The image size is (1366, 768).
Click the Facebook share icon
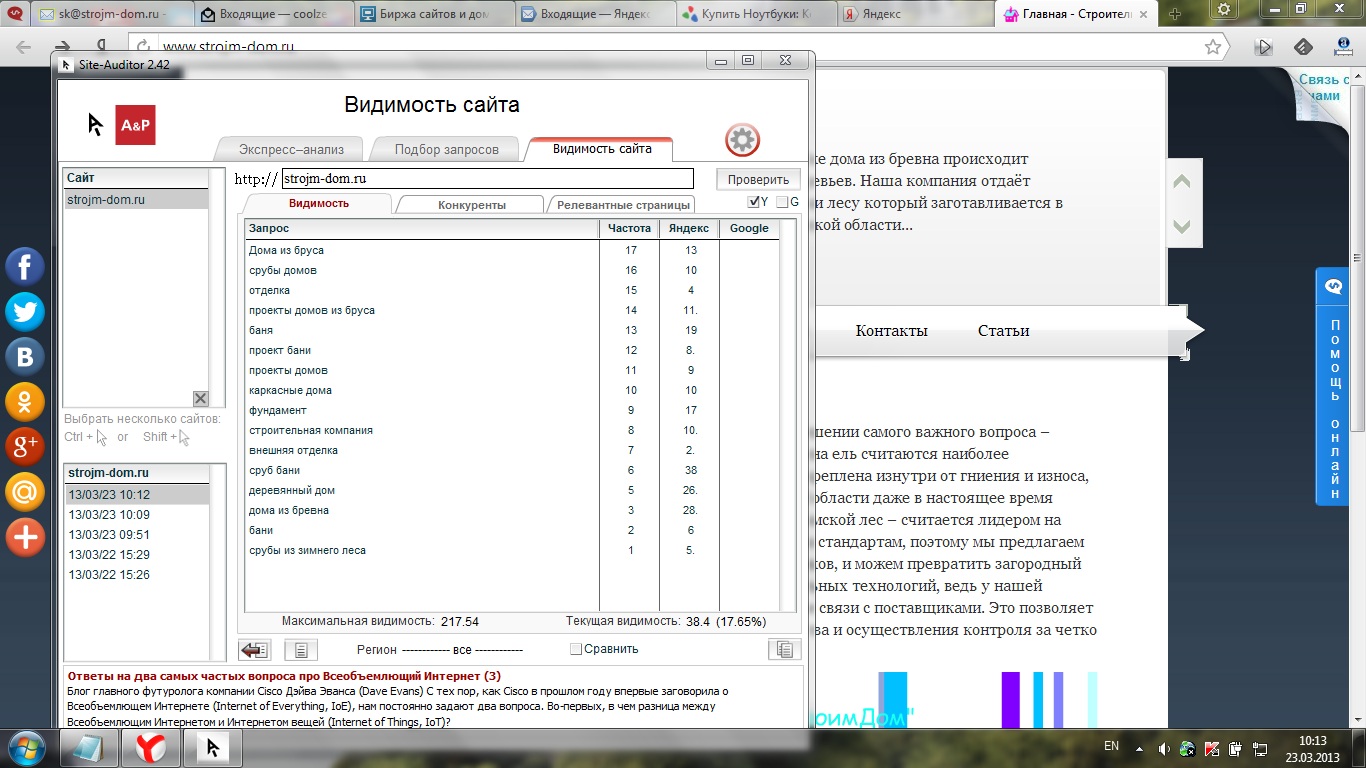tap(25, 267)
